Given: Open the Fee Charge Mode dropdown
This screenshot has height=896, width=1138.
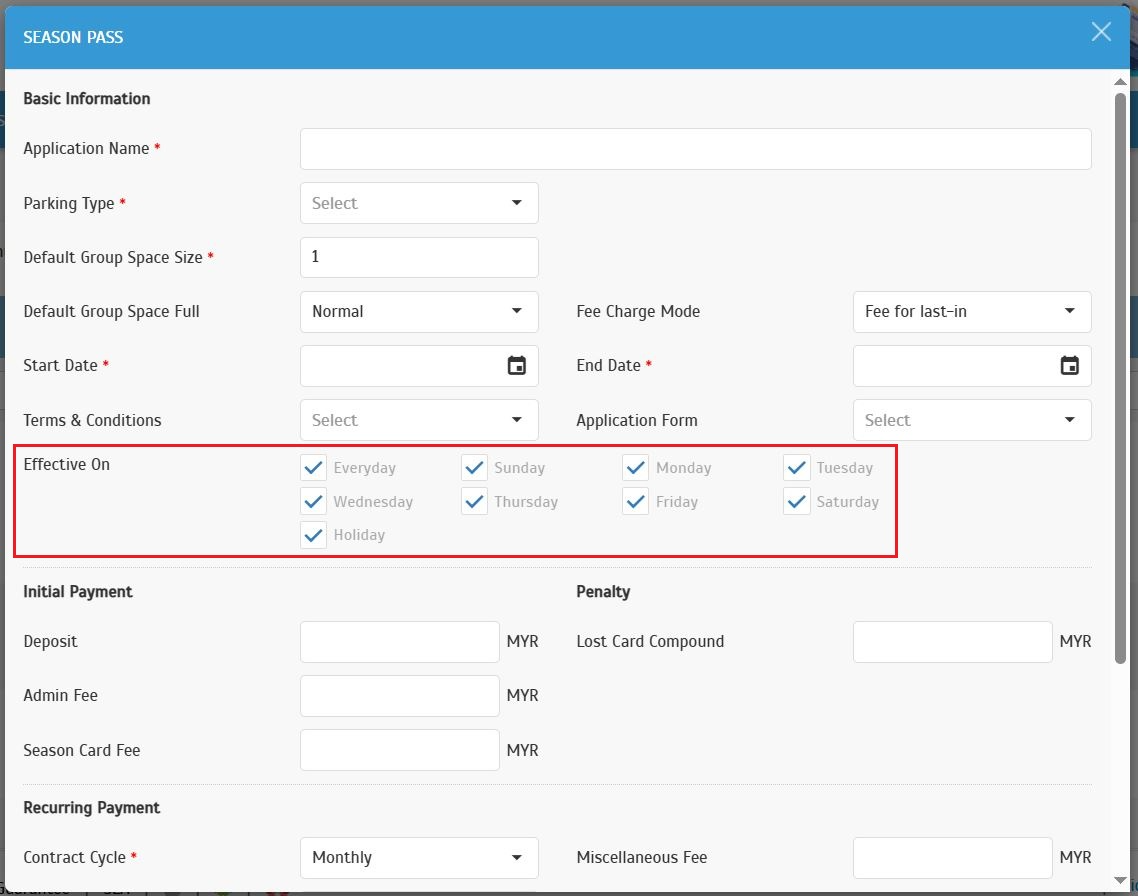Looking at the screenshot, I should 971,311.
